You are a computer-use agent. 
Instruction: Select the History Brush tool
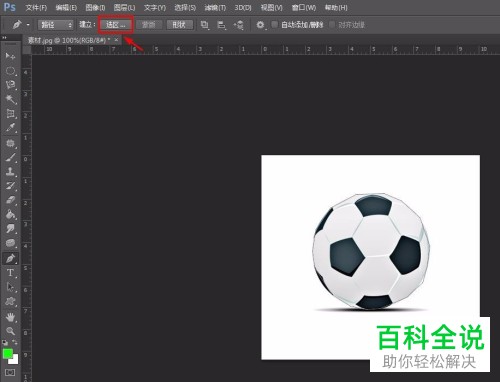pyautogui.click(x=10, y=186)
